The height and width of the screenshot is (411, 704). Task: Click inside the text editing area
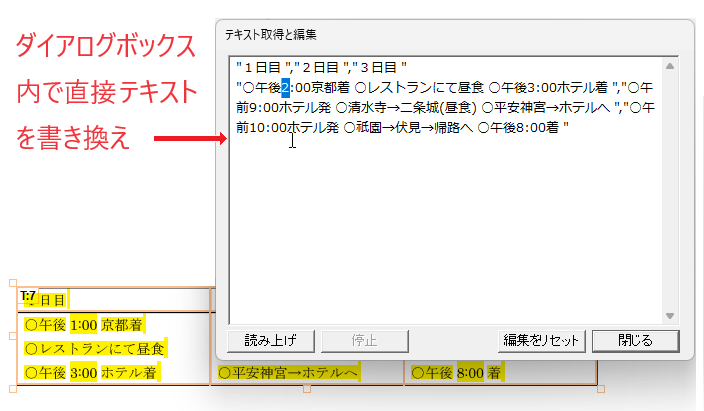(445, 190)
